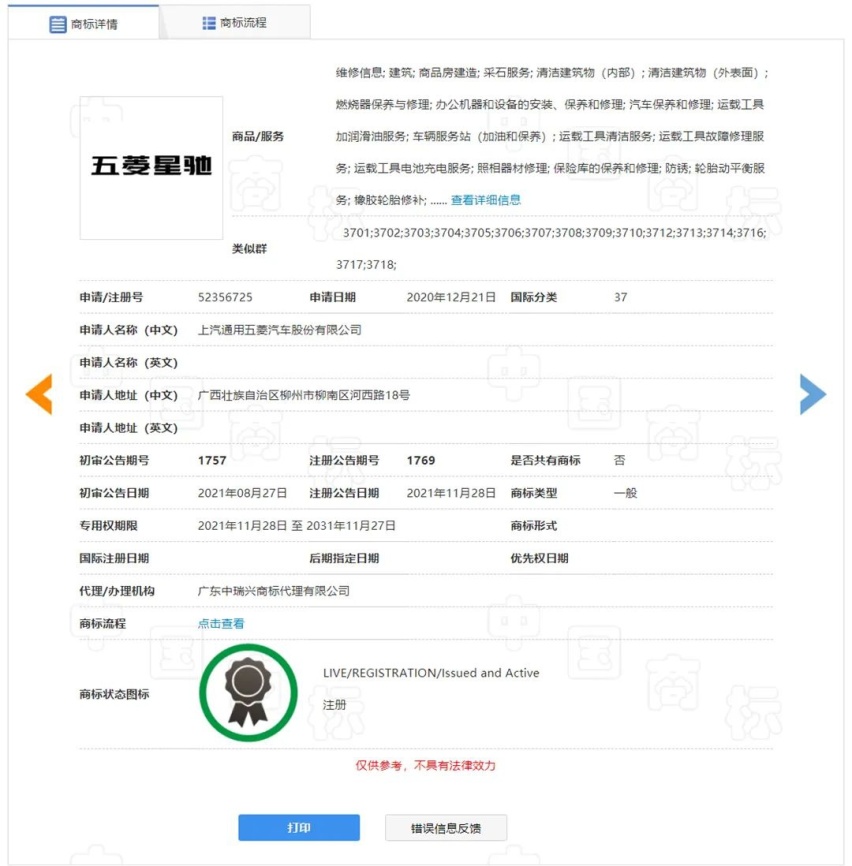
Task: Click the 类似群 label
Action: 250,249
